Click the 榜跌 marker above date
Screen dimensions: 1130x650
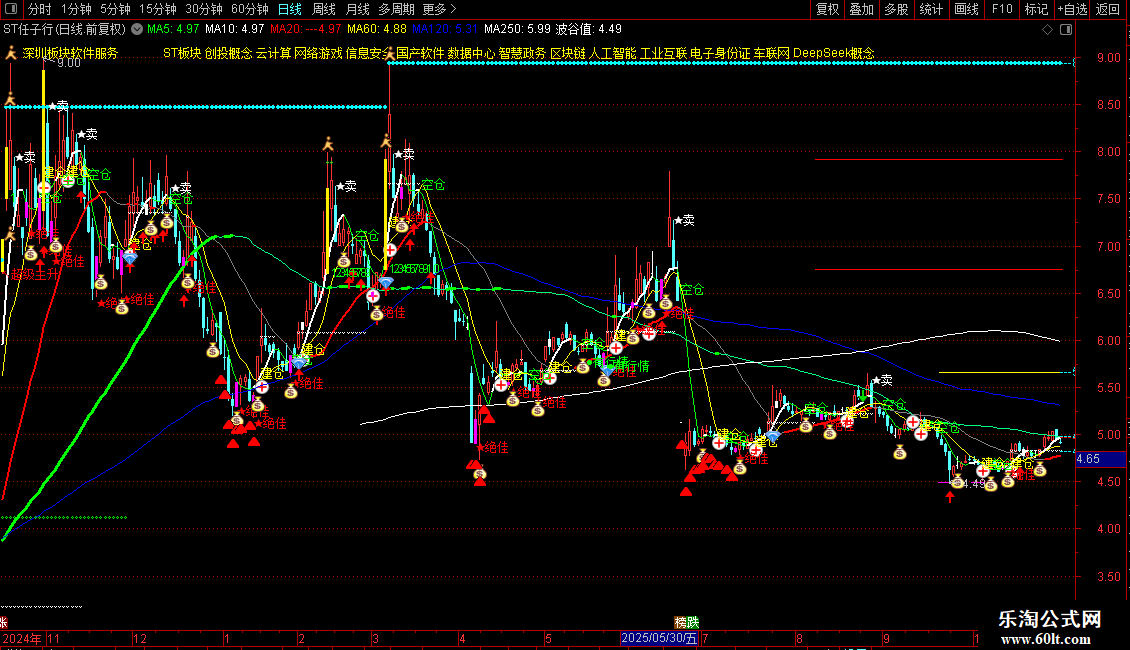point(687,622)
